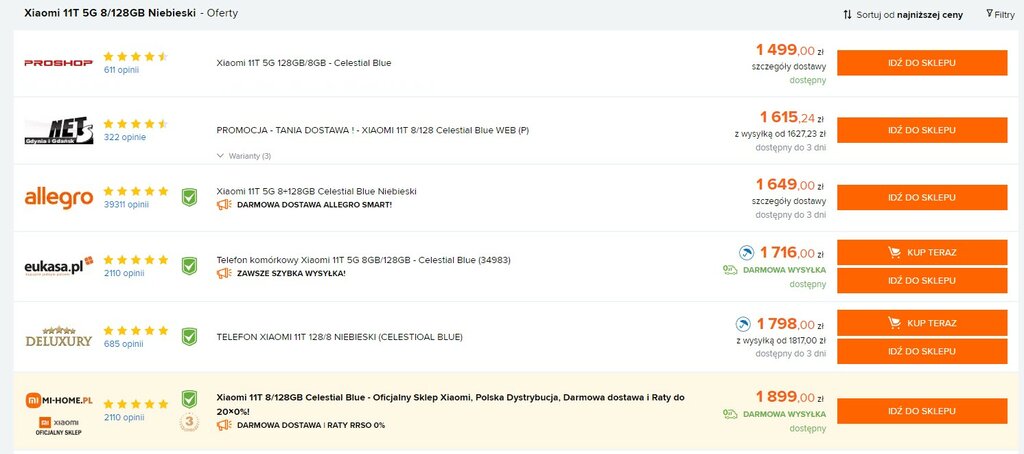1024x454 pixels.
Task: Open 39311 opinii reviews link
Action: coord(126,204)
